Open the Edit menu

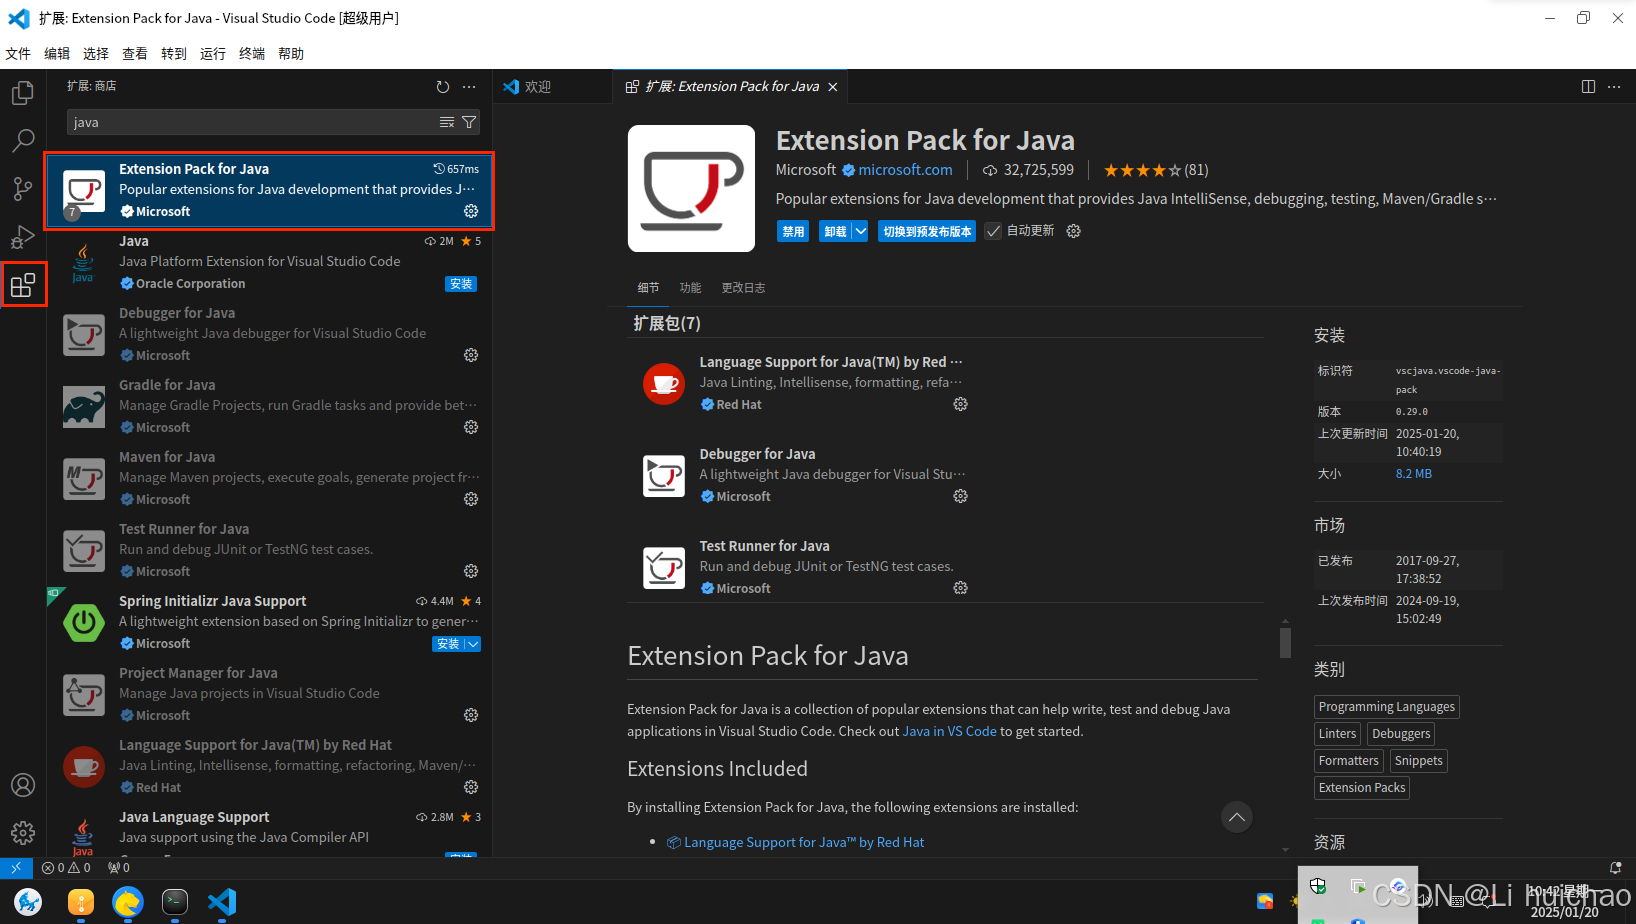pos(57,54)
